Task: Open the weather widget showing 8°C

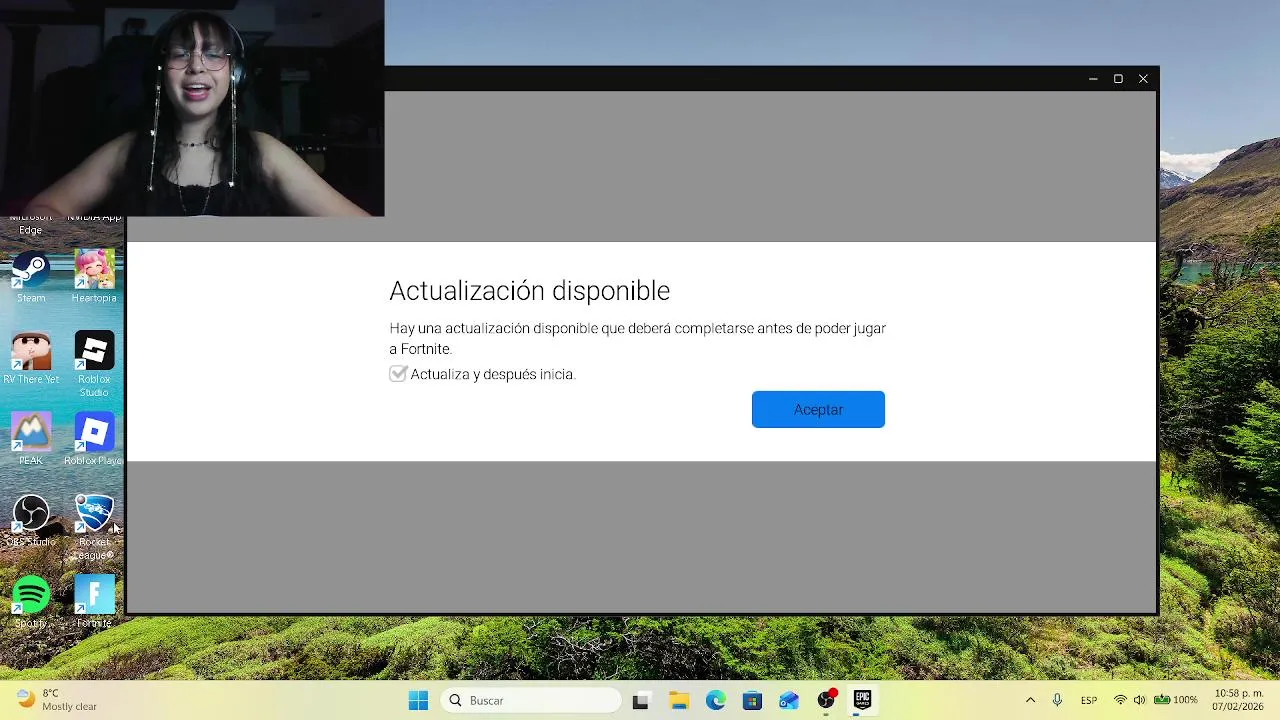Action: pos(57,700)
